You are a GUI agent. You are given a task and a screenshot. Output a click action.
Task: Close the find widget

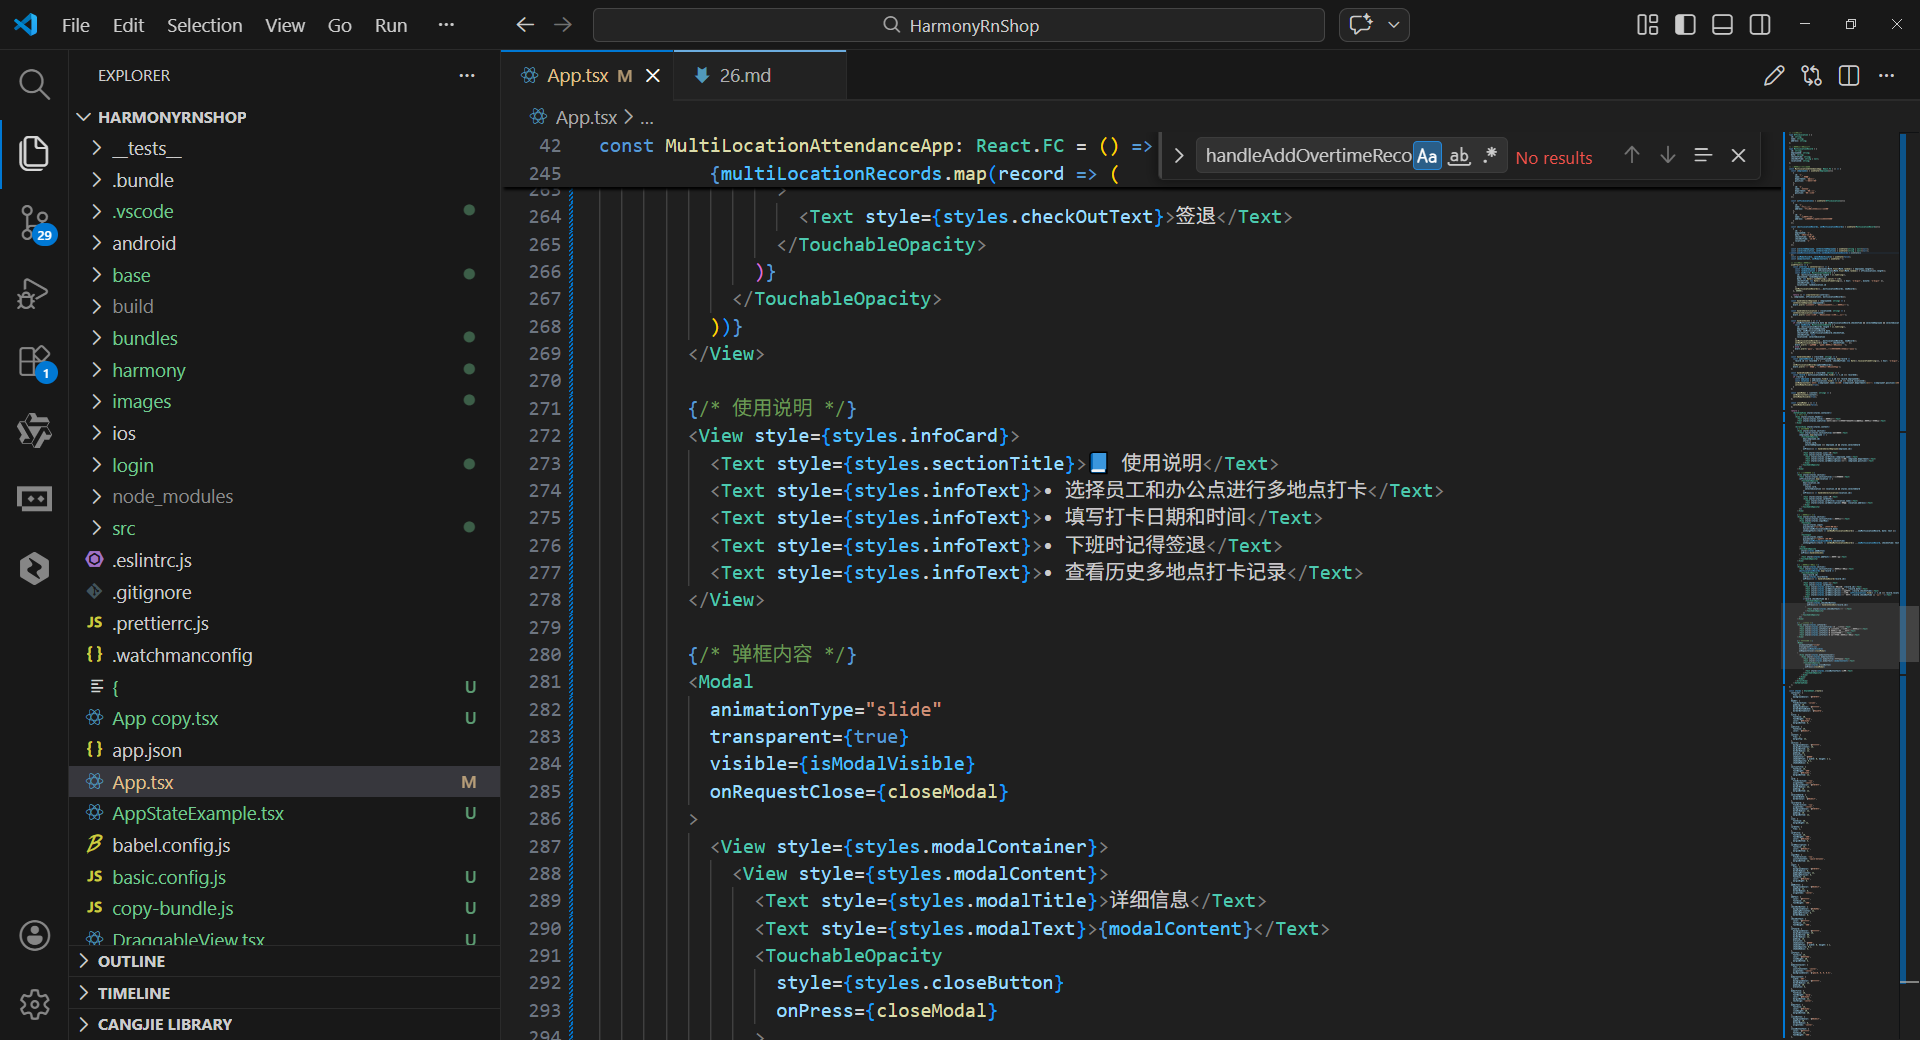click(1738, 155)
